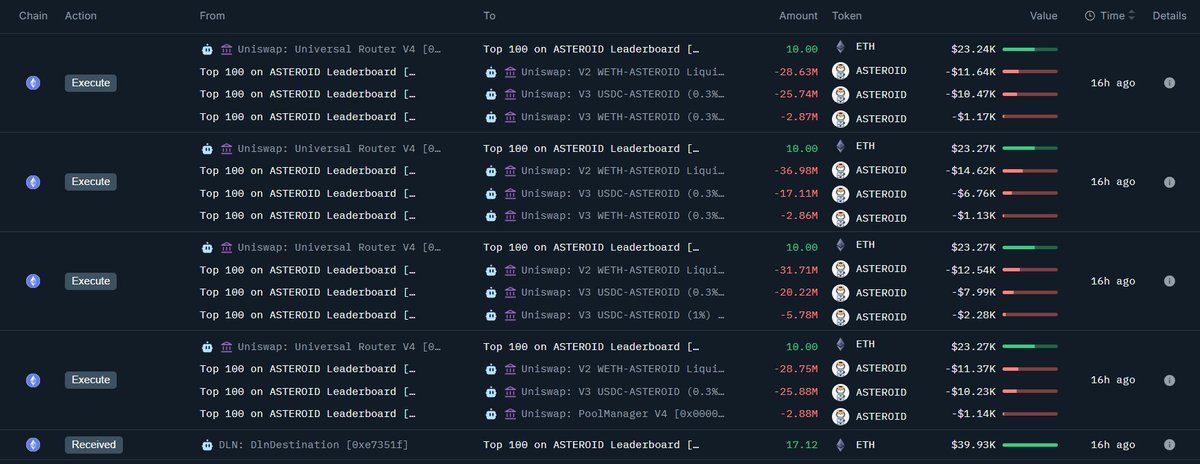This screenshot has width=1200, height=464.
Task: Sort by the Value column header
Action: click(x=1044, y=16)
